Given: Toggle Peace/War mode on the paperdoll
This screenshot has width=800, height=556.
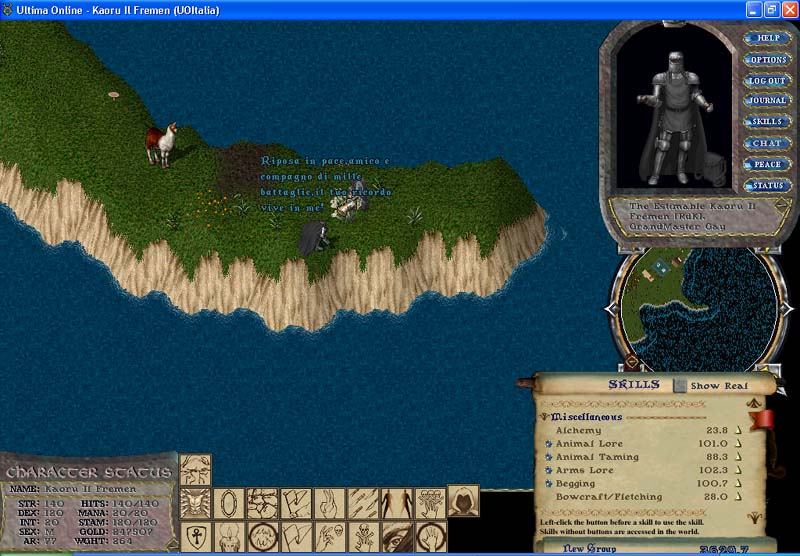Looking at the screenshot, I should pyautogui.click(x=767, y=164).
